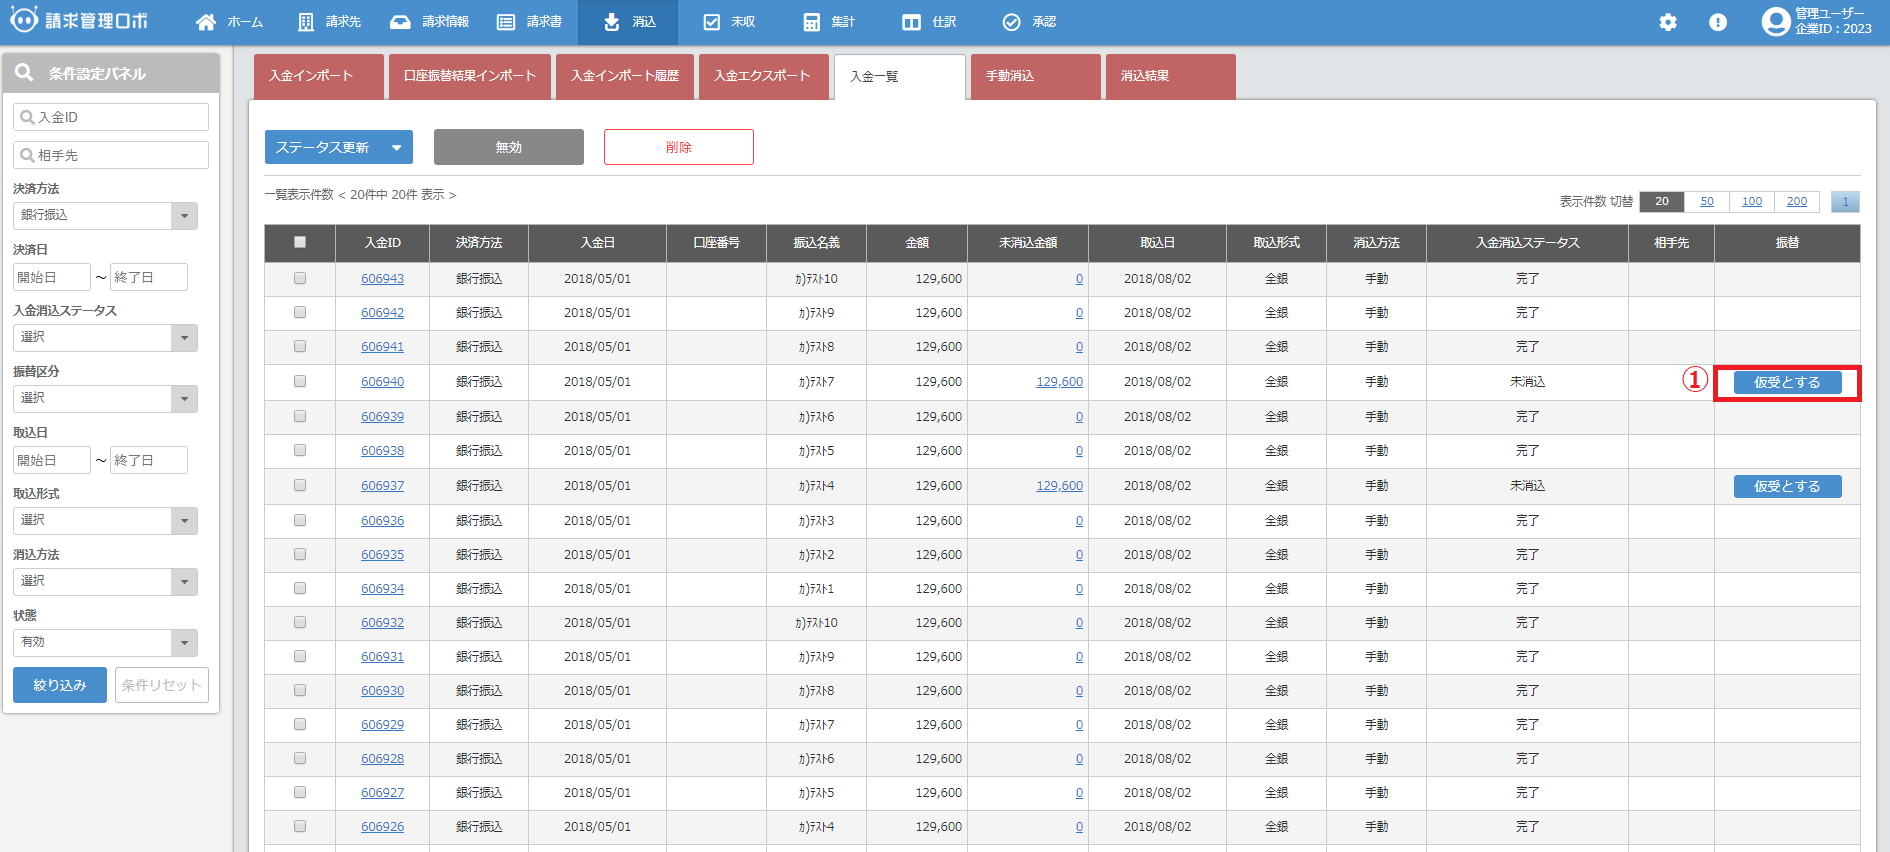
Task: Click the 管理ユーザー avatar icon
Action: coord(1776,21)
